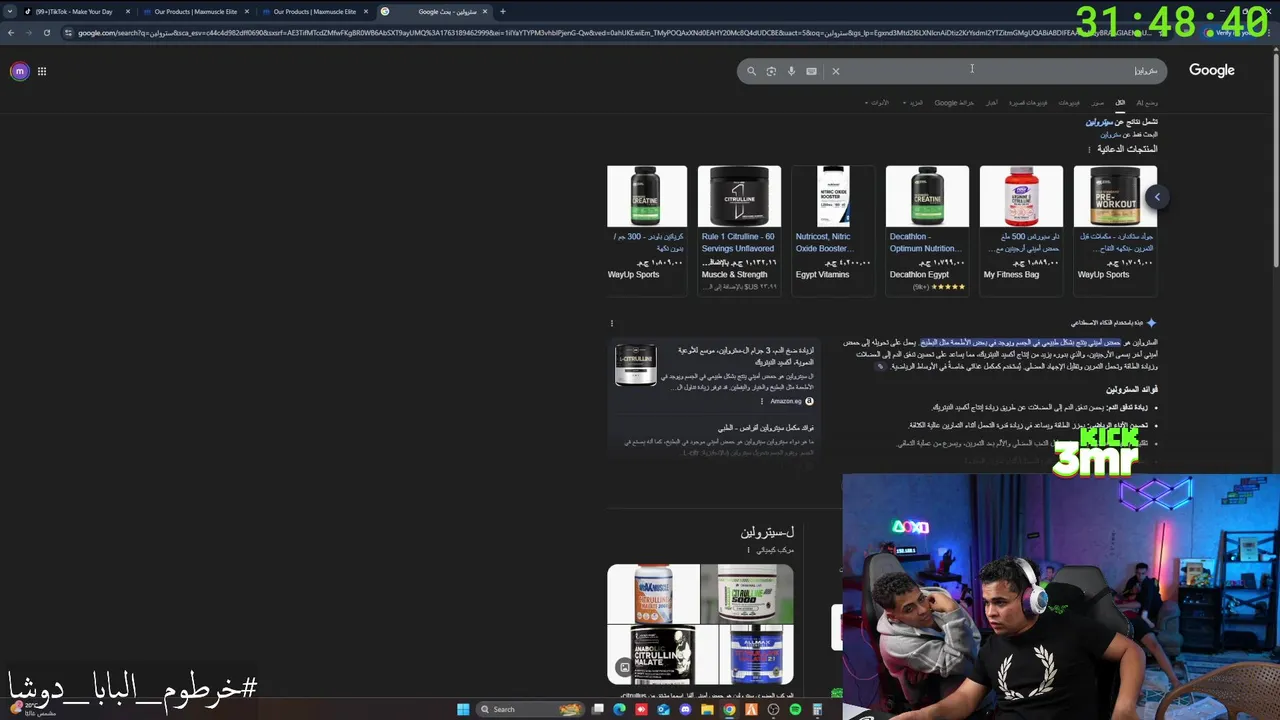The height and width of the screenshot is (720, 1280).
Task: View site information icon beside the URL
Action: point(68,32)
